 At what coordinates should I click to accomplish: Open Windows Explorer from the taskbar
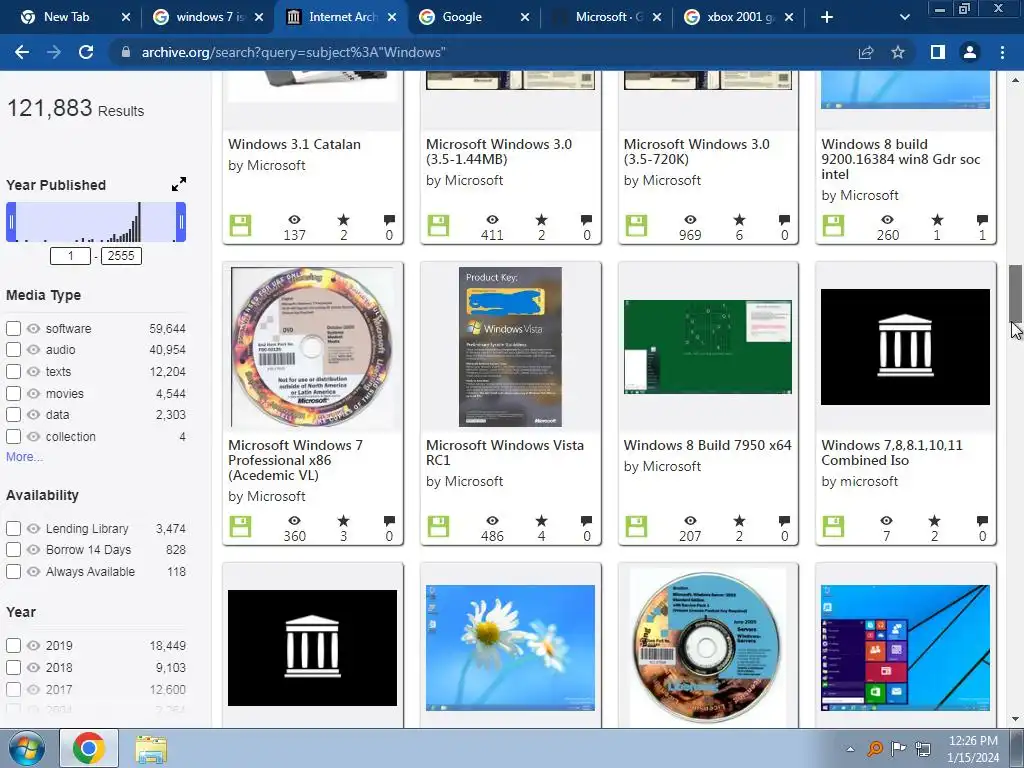click(151, 748)
